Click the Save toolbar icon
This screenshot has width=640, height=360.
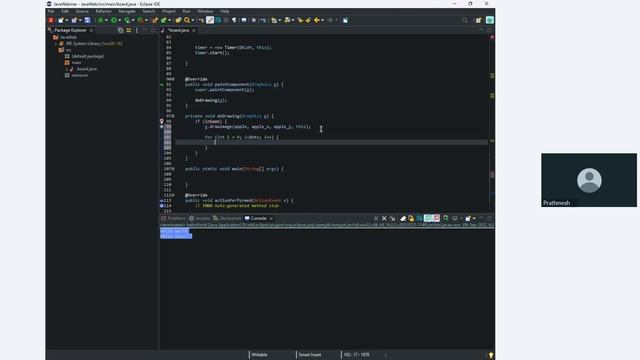pos(87,20)
